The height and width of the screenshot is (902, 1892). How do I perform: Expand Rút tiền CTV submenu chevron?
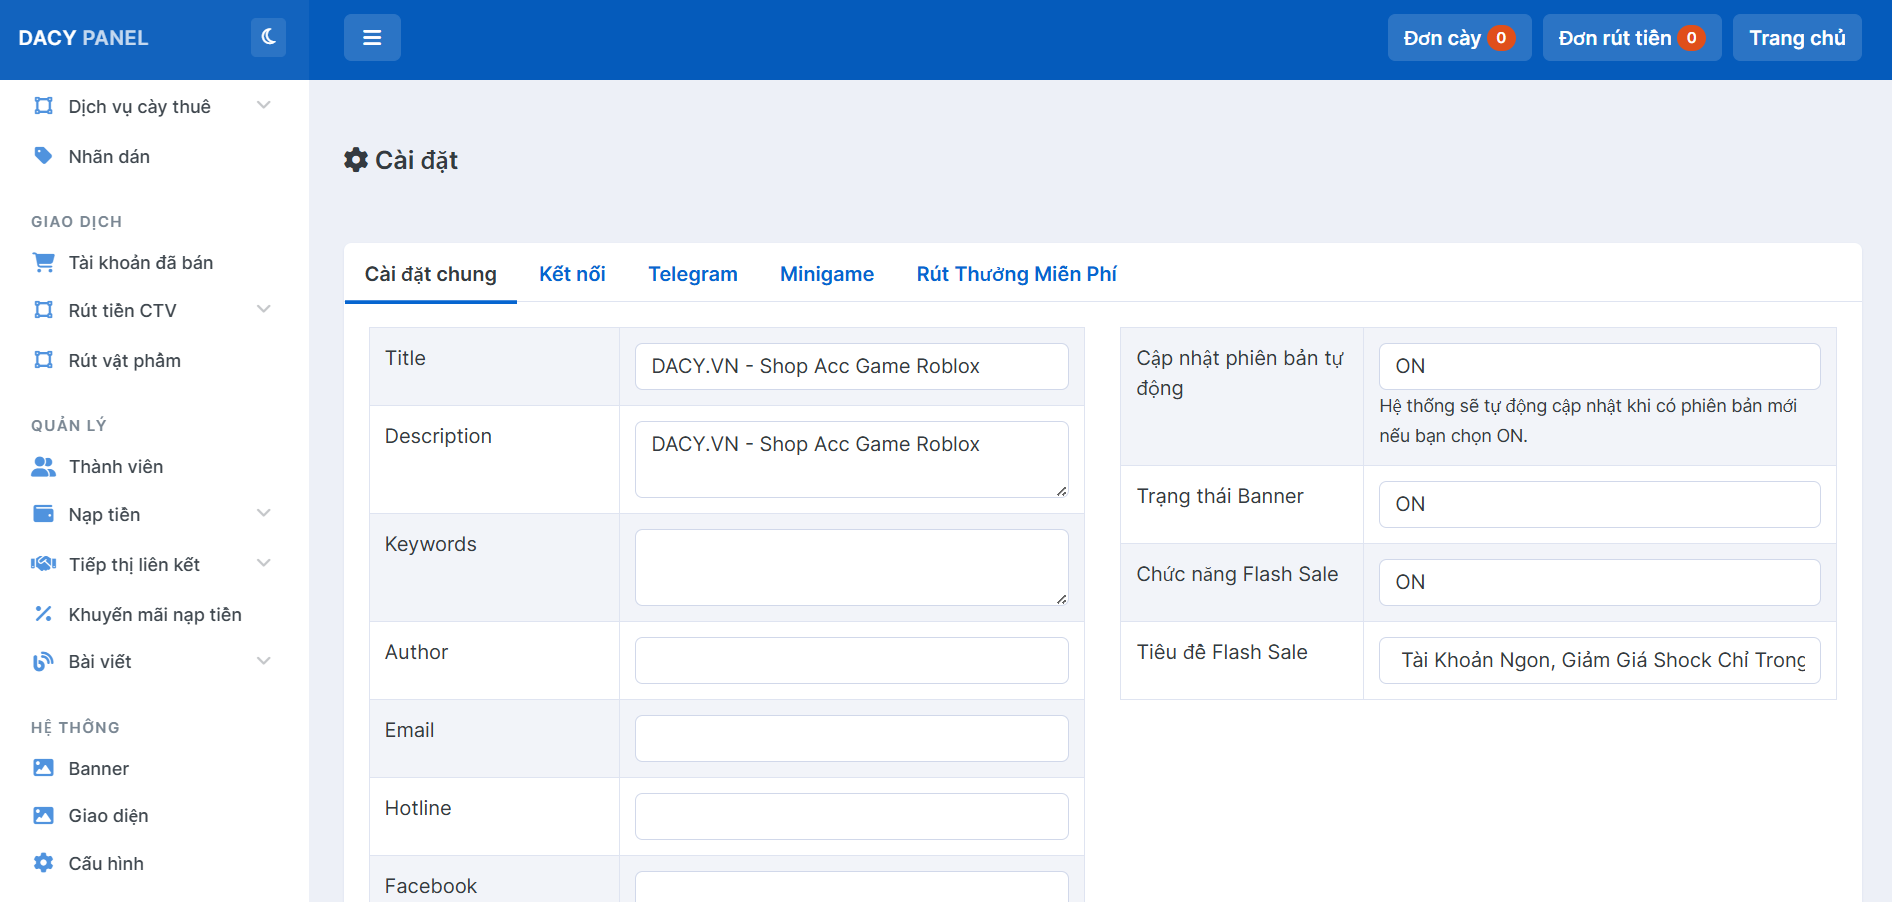pos(264,310)
